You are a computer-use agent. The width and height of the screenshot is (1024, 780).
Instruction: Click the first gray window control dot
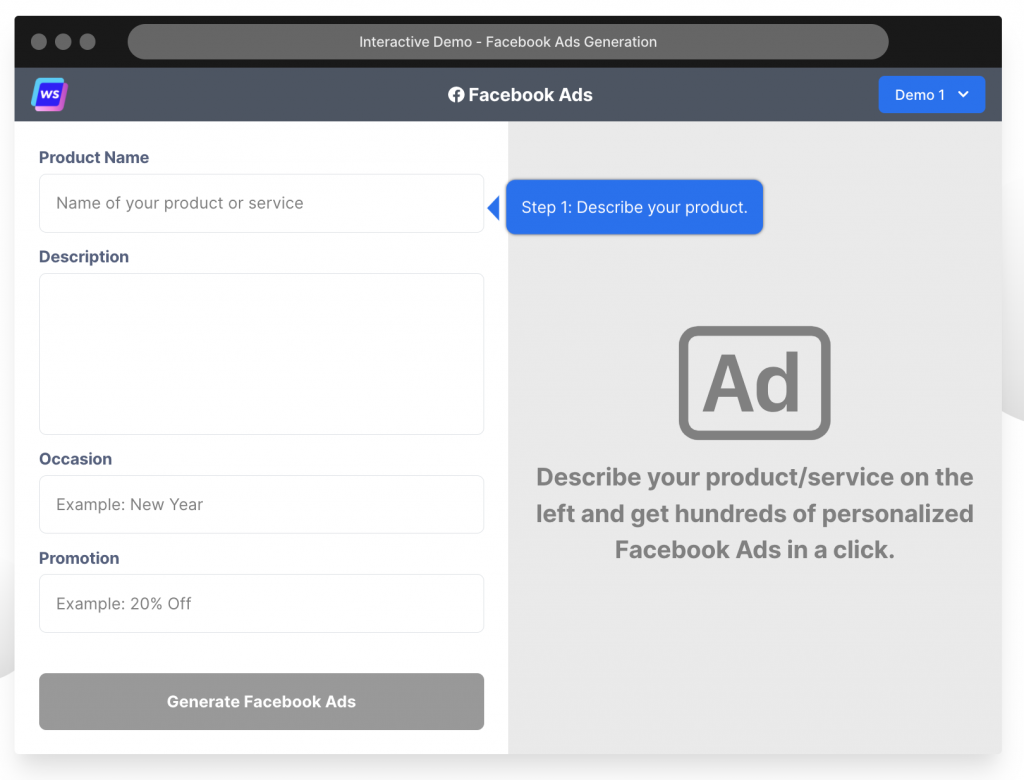[39, 42]
